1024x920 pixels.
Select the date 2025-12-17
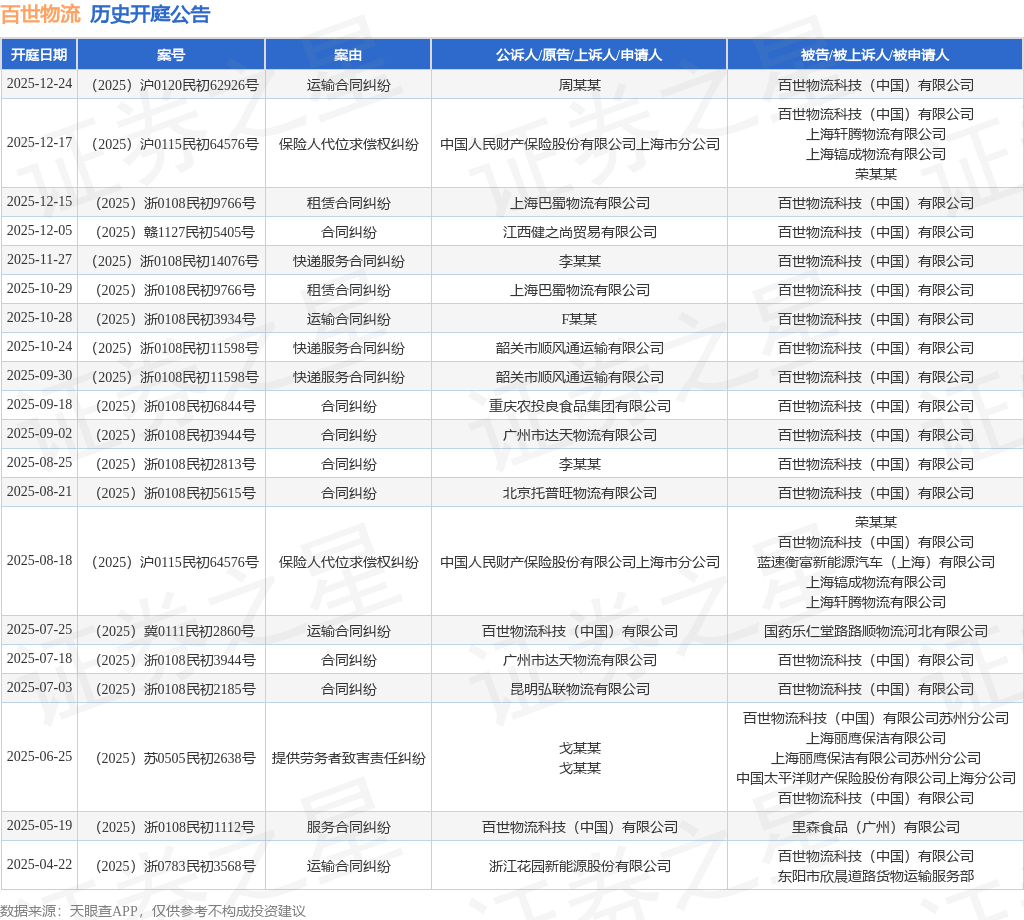pyautogui.click(x=39, y=142)
